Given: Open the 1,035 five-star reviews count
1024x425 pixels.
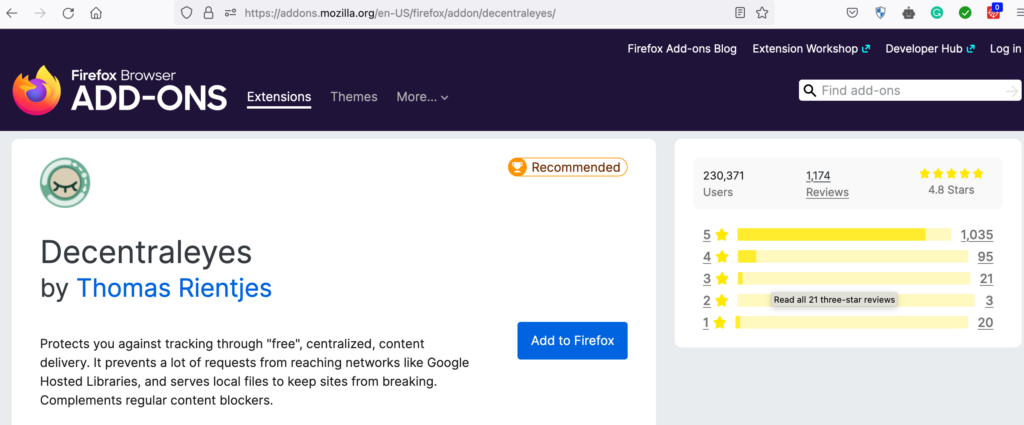Looking at the screenshot, I should click(976, 234).
